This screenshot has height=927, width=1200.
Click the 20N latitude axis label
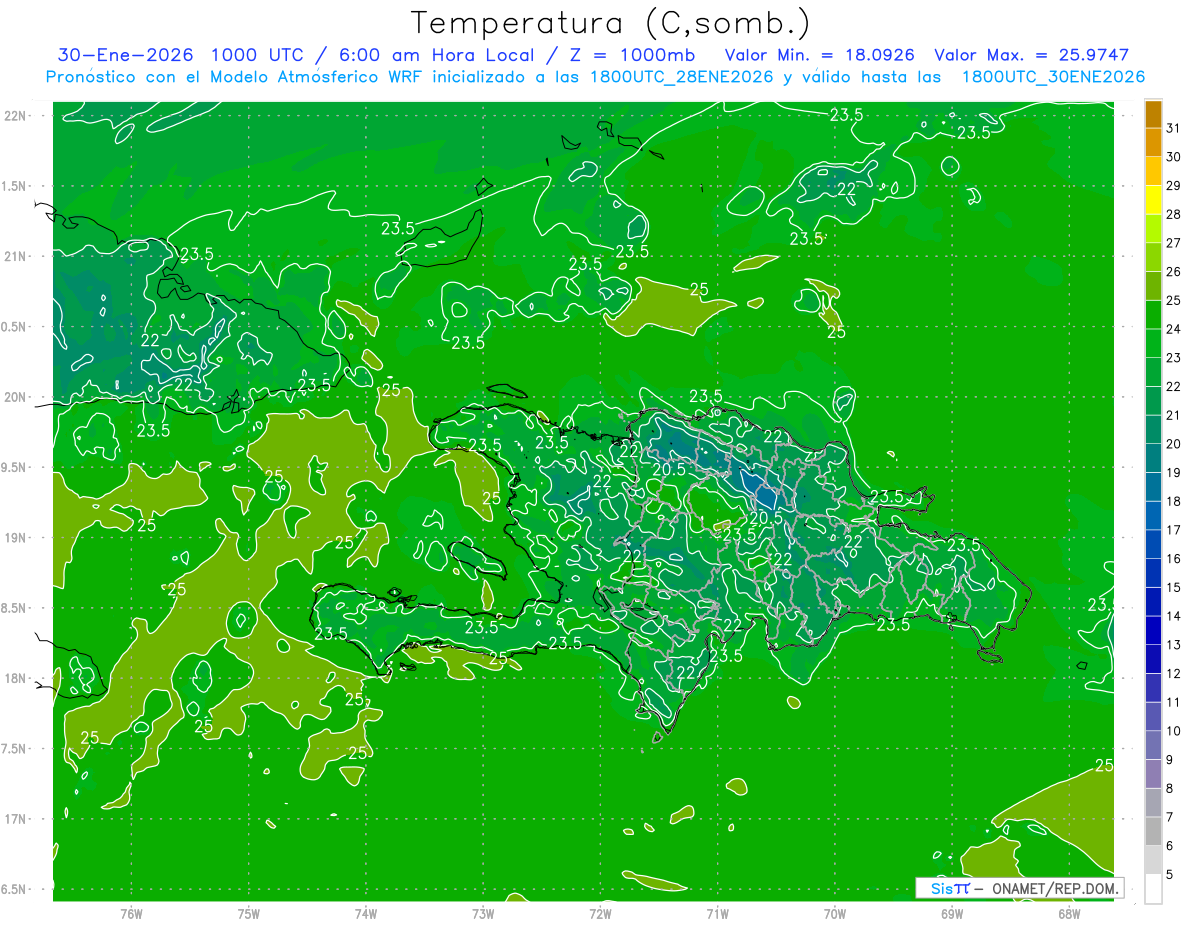pos(15,397)
